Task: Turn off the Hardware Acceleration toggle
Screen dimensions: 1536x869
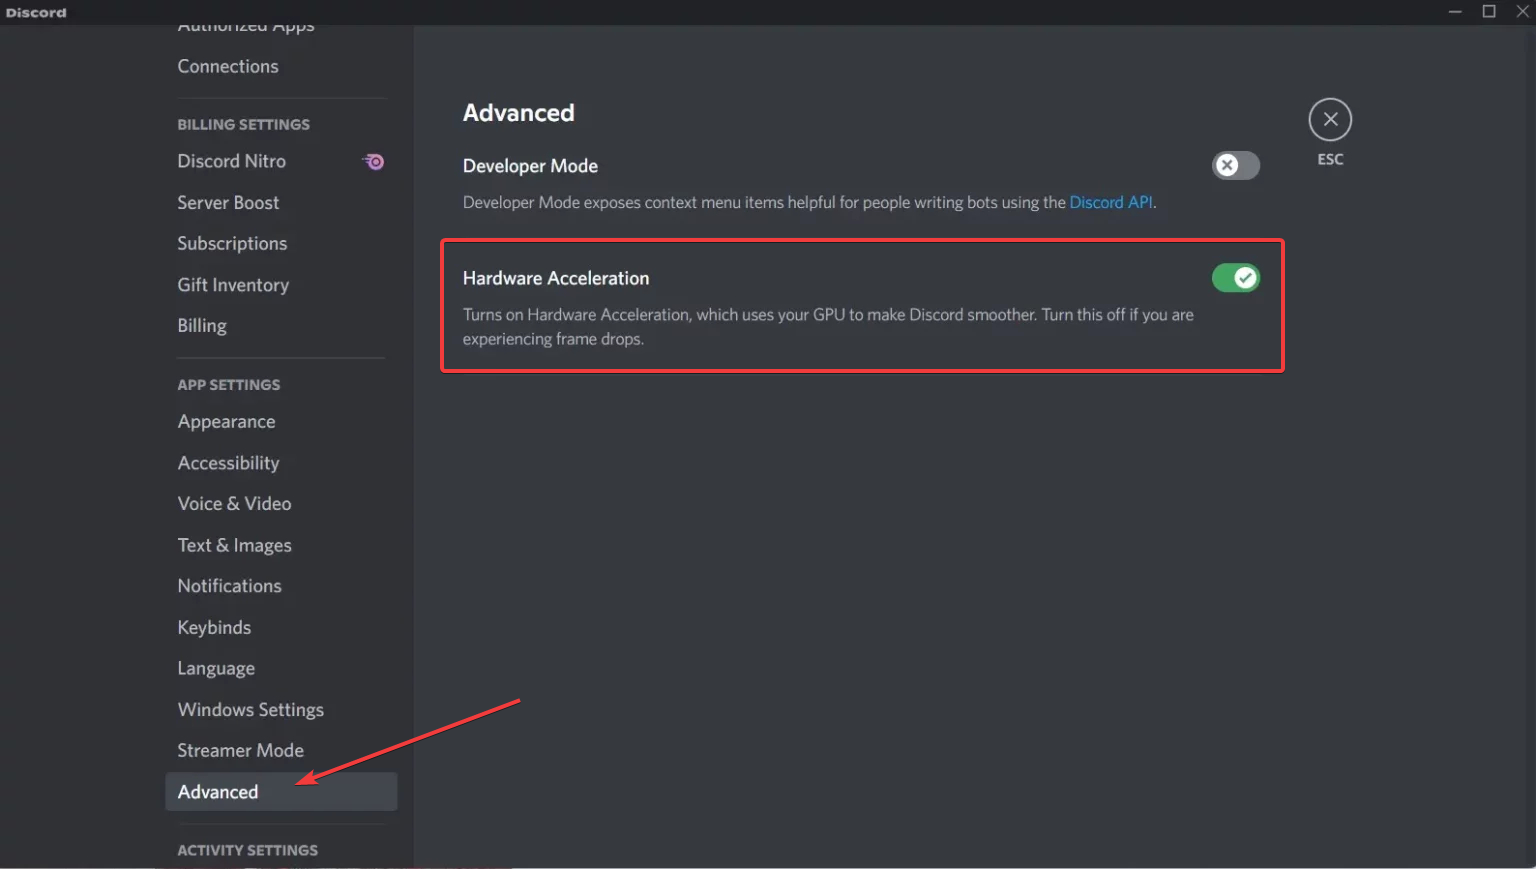Action: point(1236,278)
